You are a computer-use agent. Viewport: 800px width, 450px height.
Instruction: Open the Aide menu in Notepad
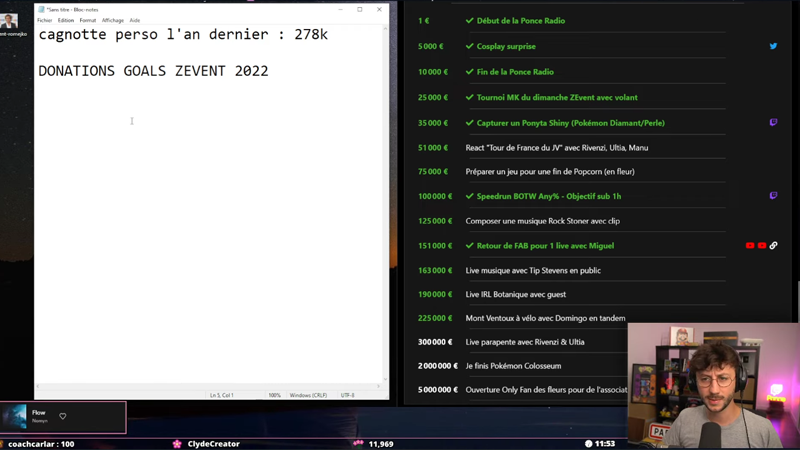click(x=135, y=20)
